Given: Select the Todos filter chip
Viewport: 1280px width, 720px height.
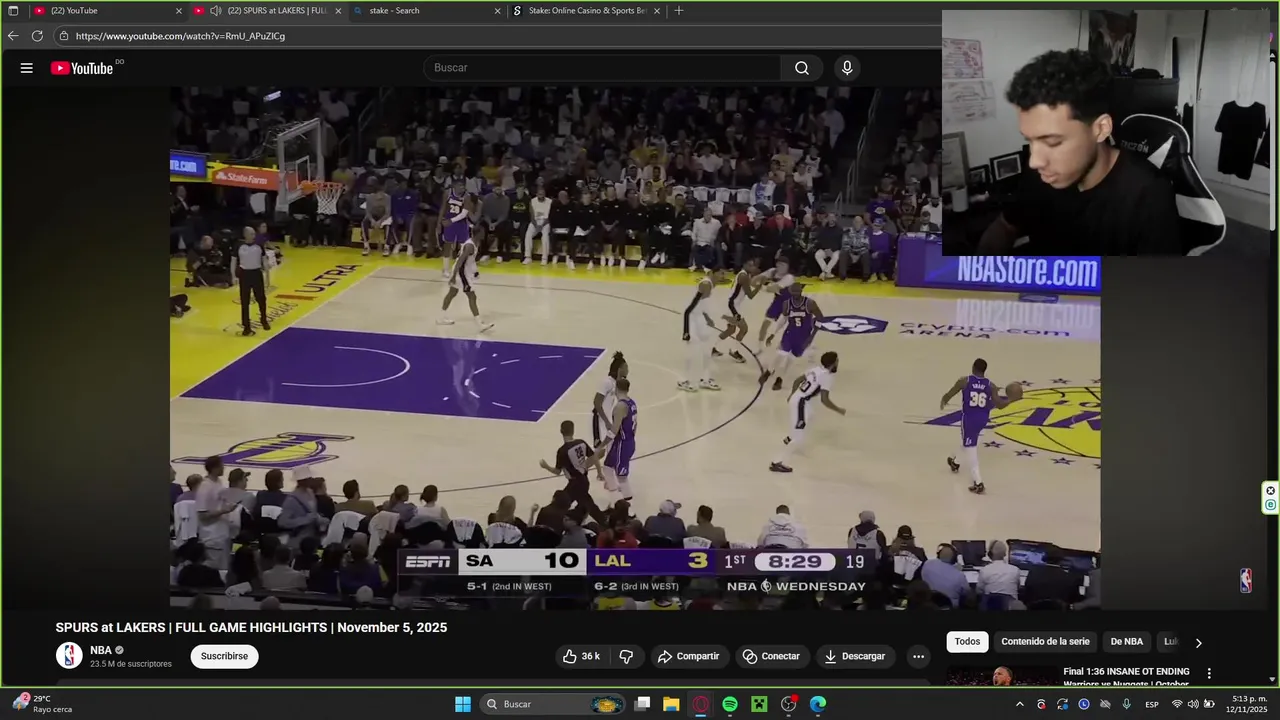Looking at the screenshot, I should coord(967,642).
